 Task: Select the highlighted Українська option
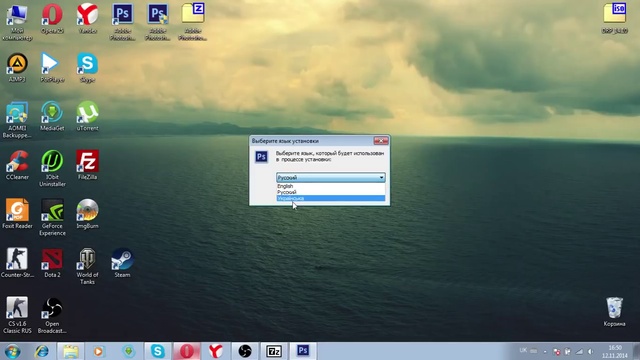331,198
